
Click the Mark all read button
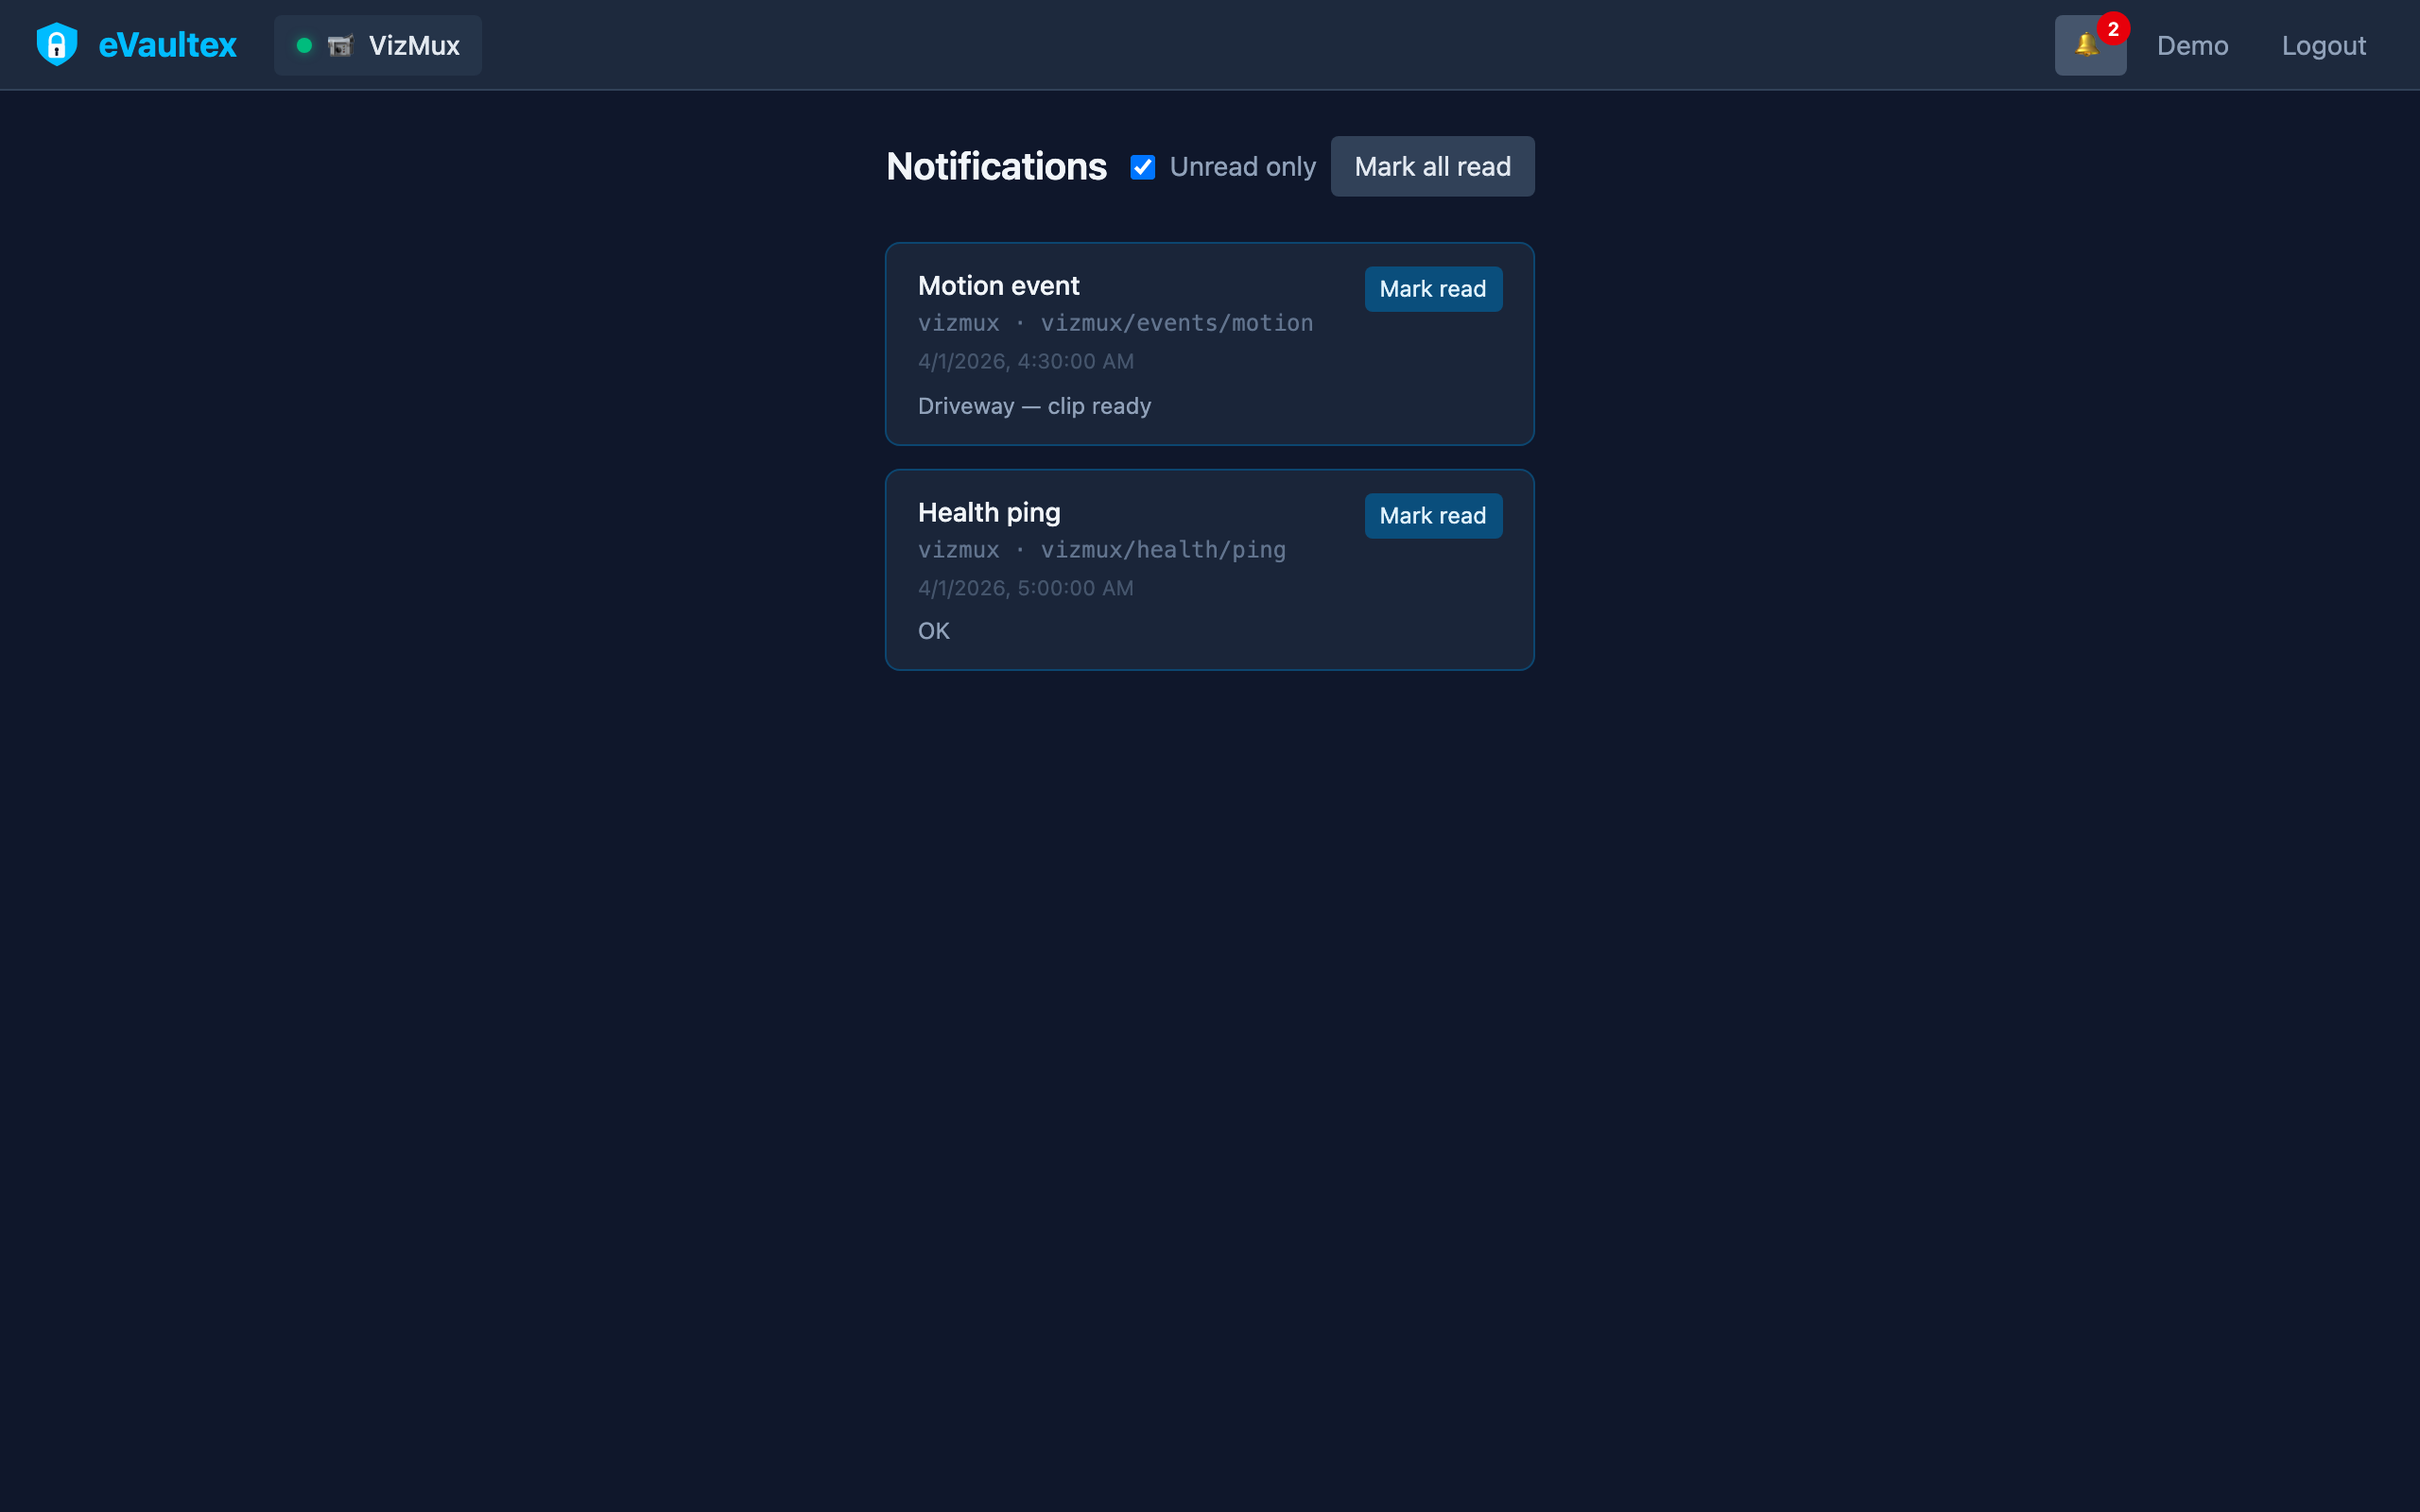click(x=1432, y=166)
